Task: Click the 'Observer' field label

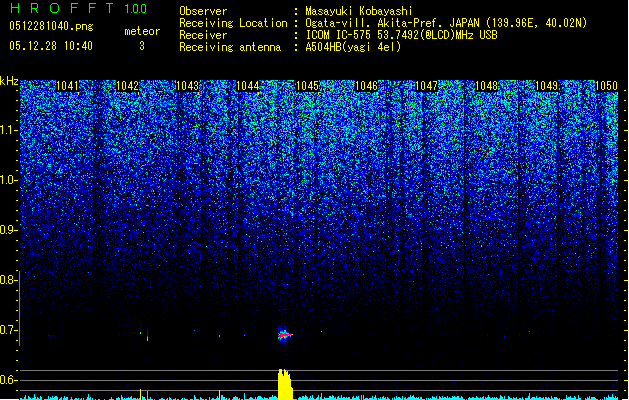Action: pyautogui.click(x=203, y=11)
